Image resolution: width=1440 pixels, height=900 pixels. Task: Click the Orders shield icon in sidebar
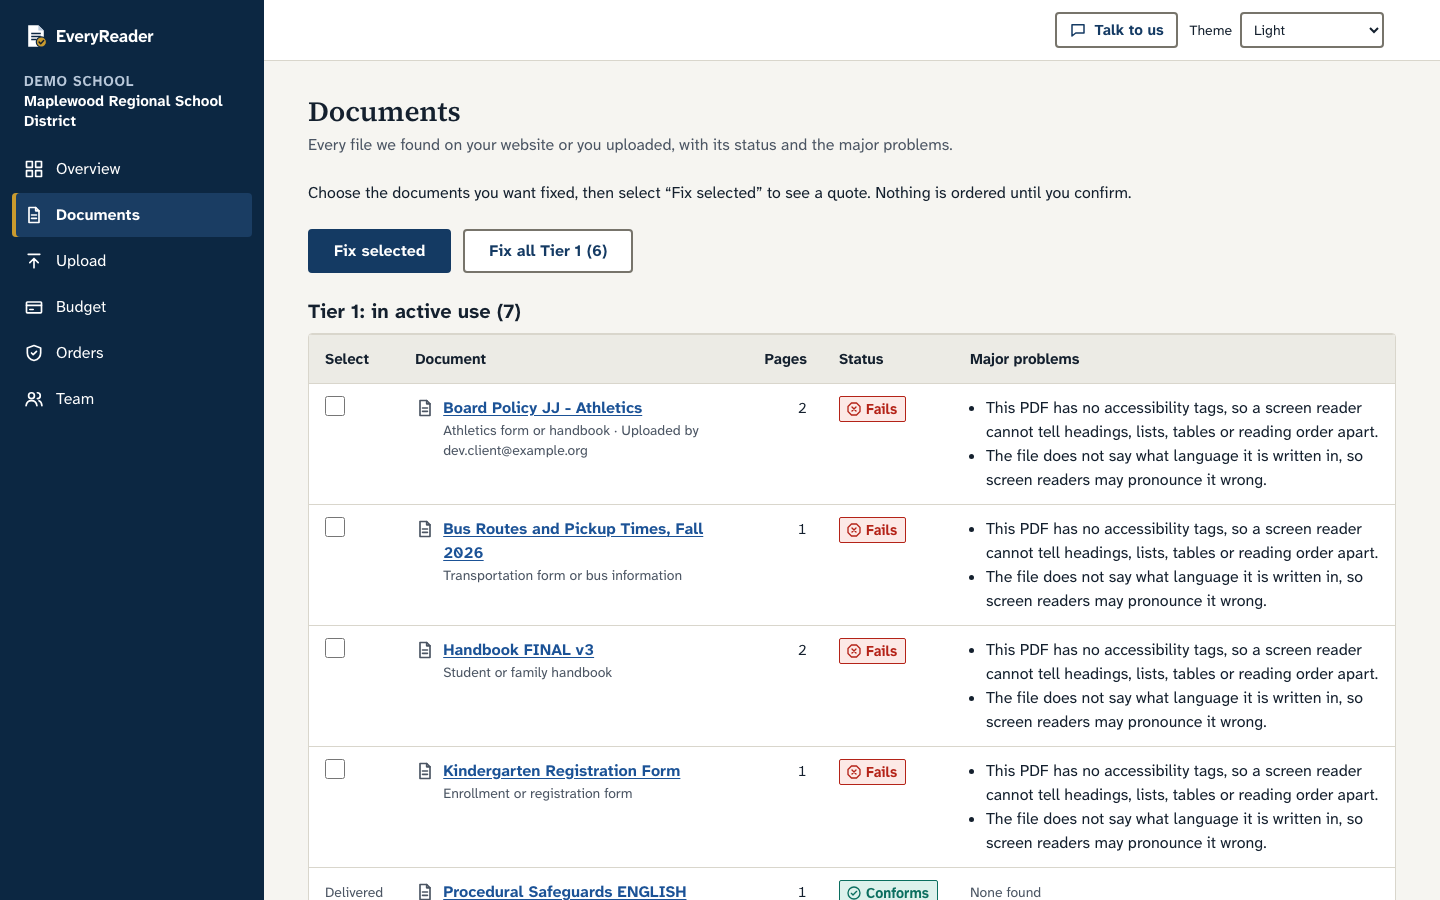click(34, 353)
